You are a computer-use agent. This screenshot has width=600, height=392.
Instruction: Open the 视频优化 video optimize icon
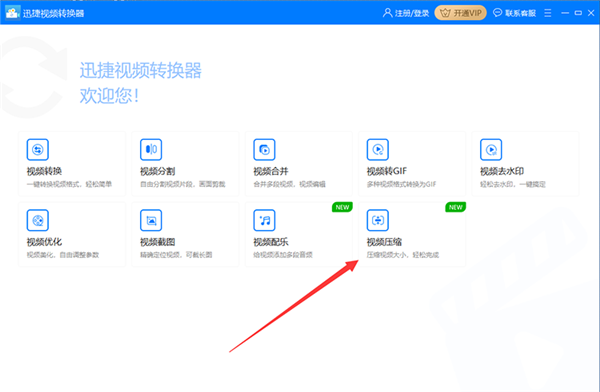tap(38, 220)
